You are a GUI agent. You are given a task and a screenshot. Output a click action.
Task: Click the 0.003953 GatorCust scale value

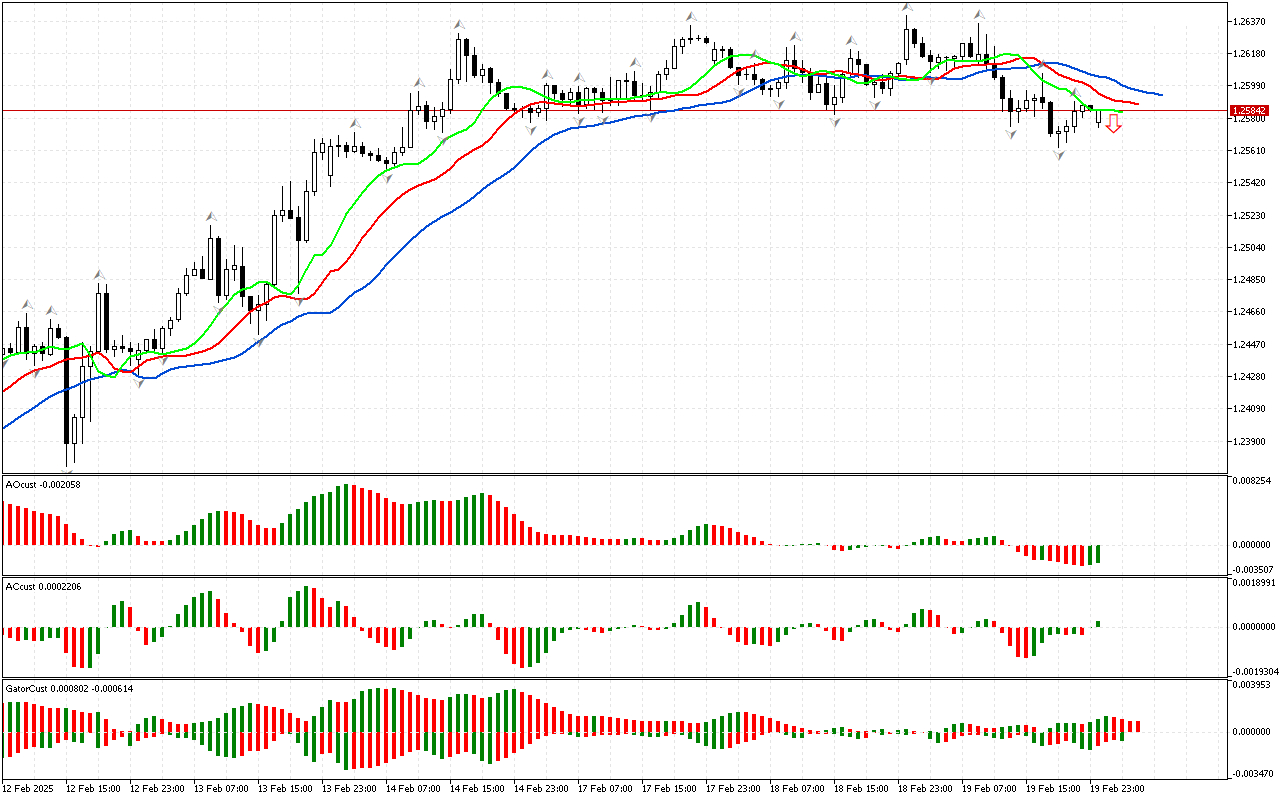pyautogui.click(x=1252, y=685)
